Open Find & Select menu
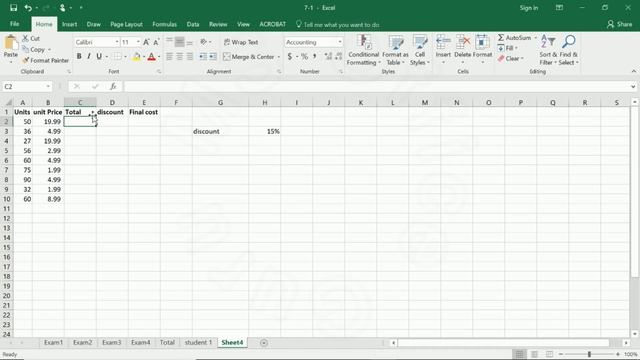 (569, 50)
